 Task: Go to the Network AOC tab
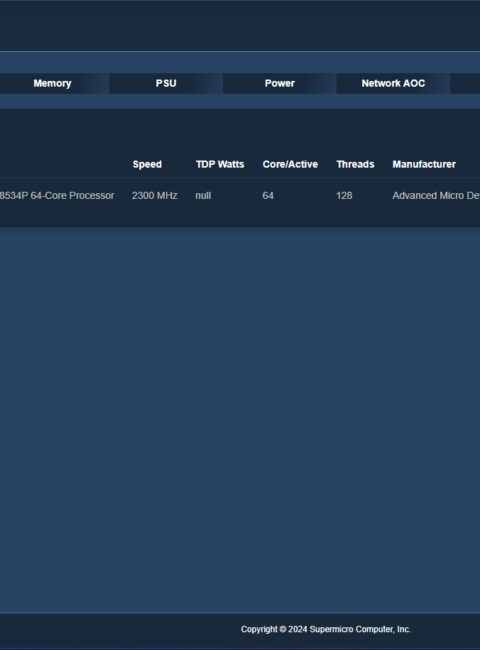coord(393,83)
